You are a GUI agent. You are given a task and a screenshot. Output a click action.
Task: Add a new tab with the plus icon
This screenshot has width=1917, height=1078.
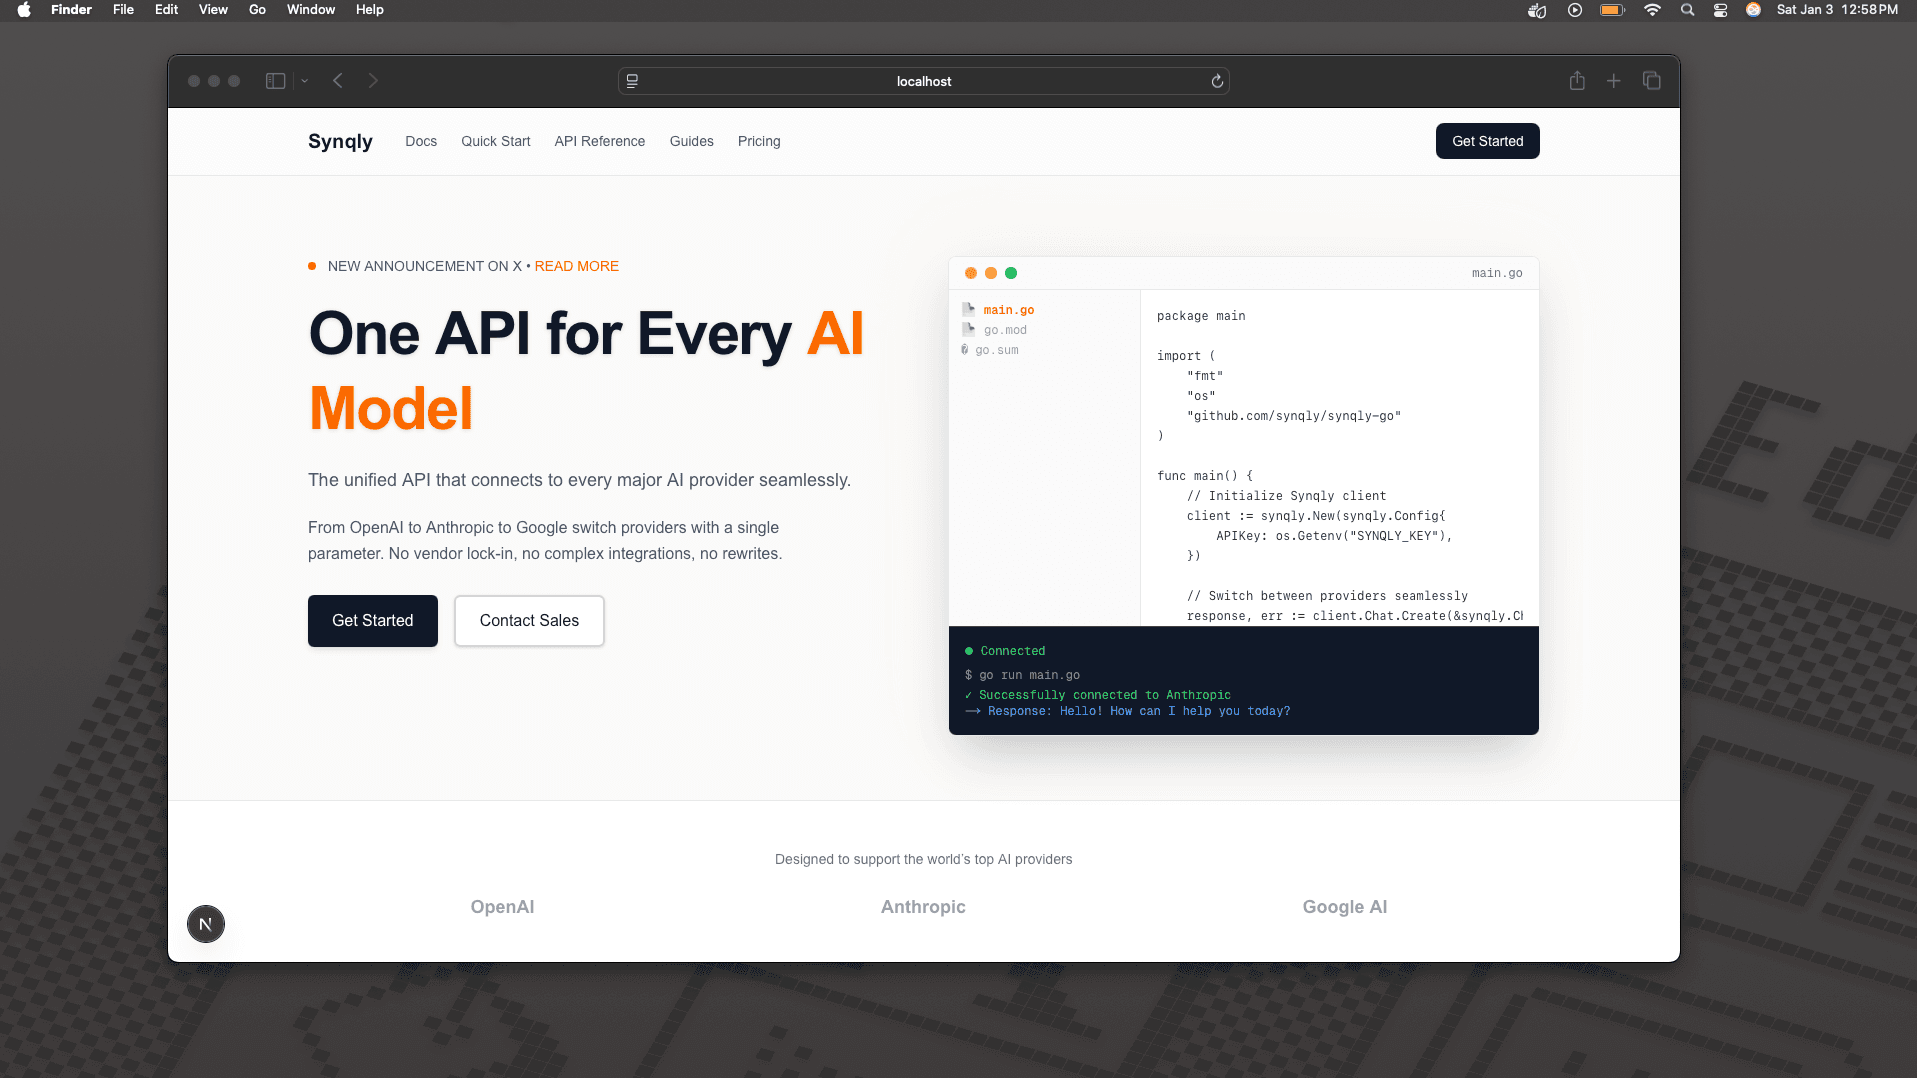pos(1613,81)
